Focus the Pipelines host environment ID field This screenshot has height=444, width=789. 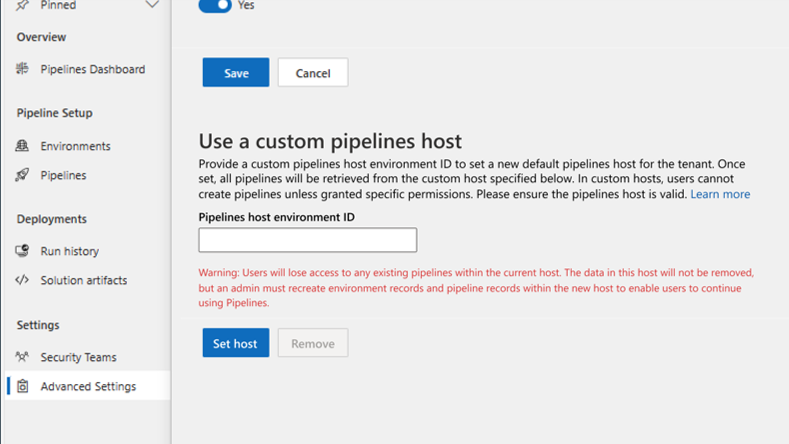coord(308,240)
